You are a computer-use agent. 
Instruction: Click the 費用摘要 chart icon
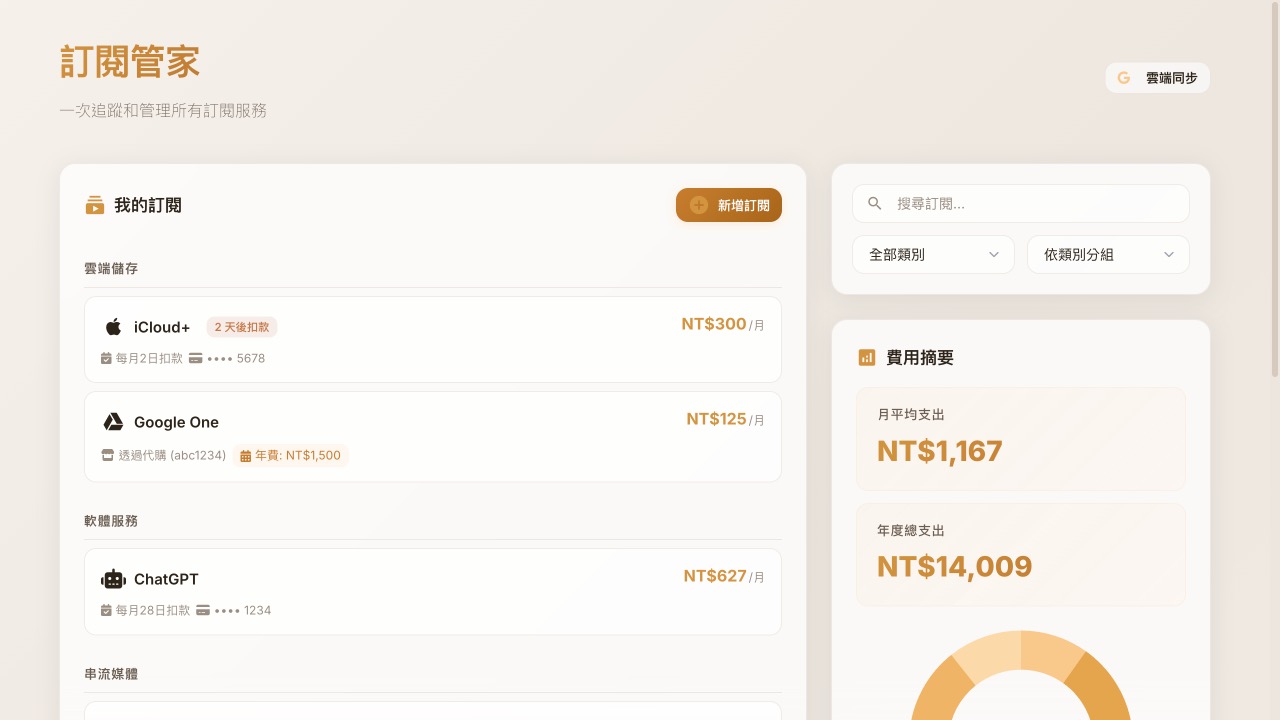(x=867, y=357)
